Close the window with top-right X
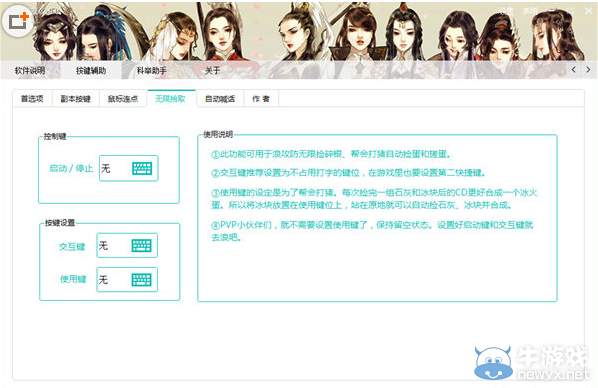Viewport: 598px width, 388px height. pyautogui.click(x=589, y=11)
